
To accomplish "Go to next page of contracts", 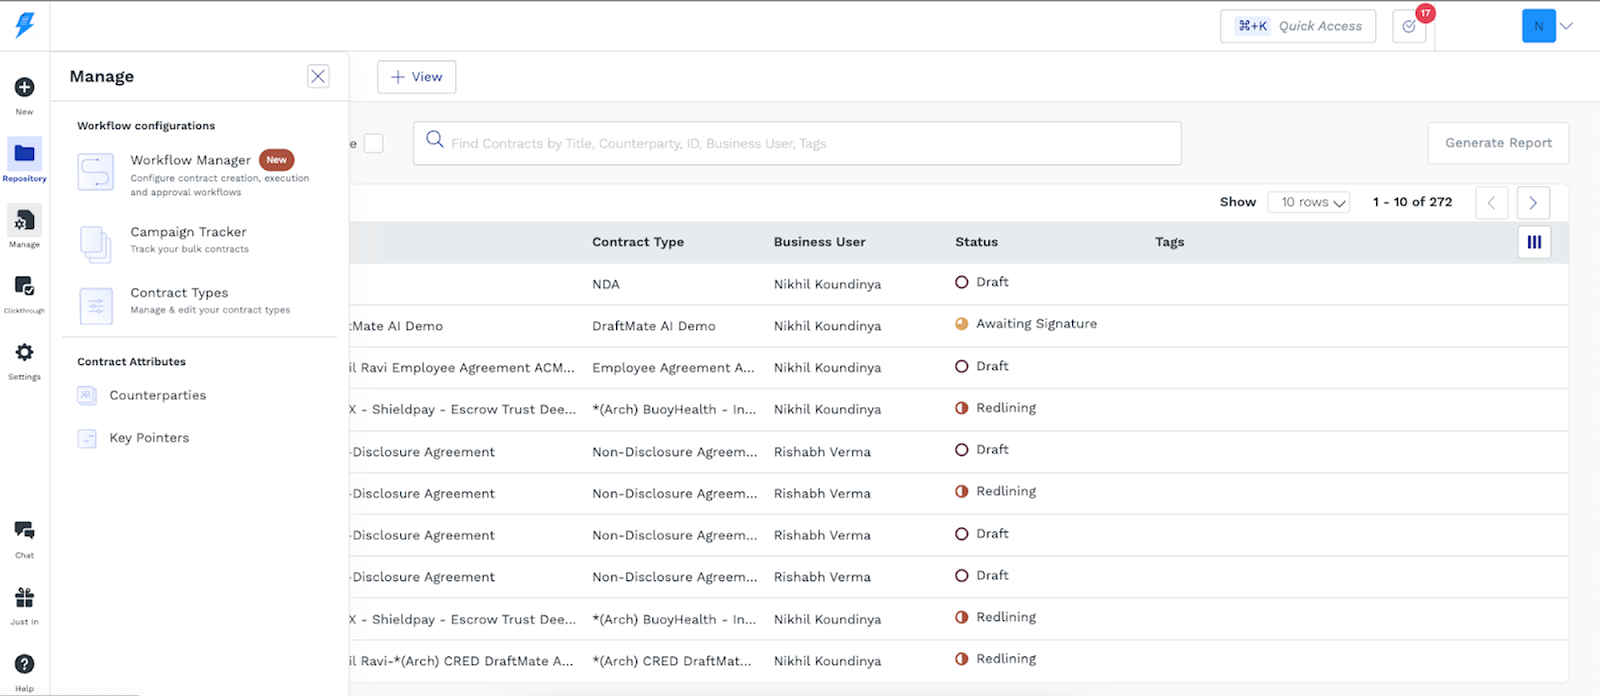I will [x=1533, y=203].
